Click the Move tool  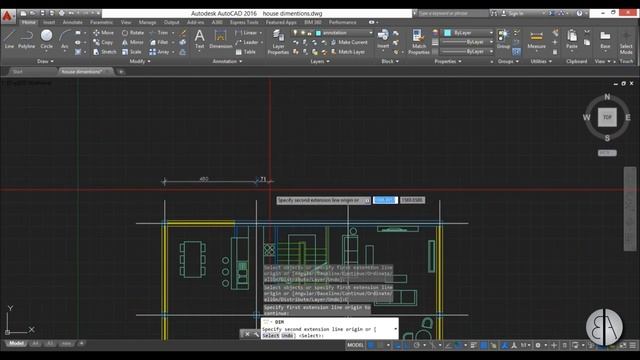coord(103,33)
